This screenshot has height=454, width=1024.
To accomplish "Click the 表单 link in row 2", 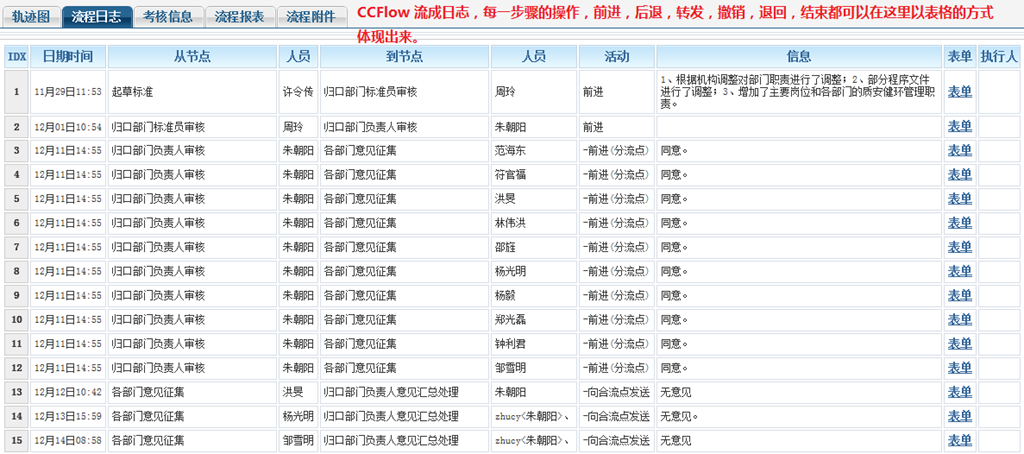I will pos(959,127).
